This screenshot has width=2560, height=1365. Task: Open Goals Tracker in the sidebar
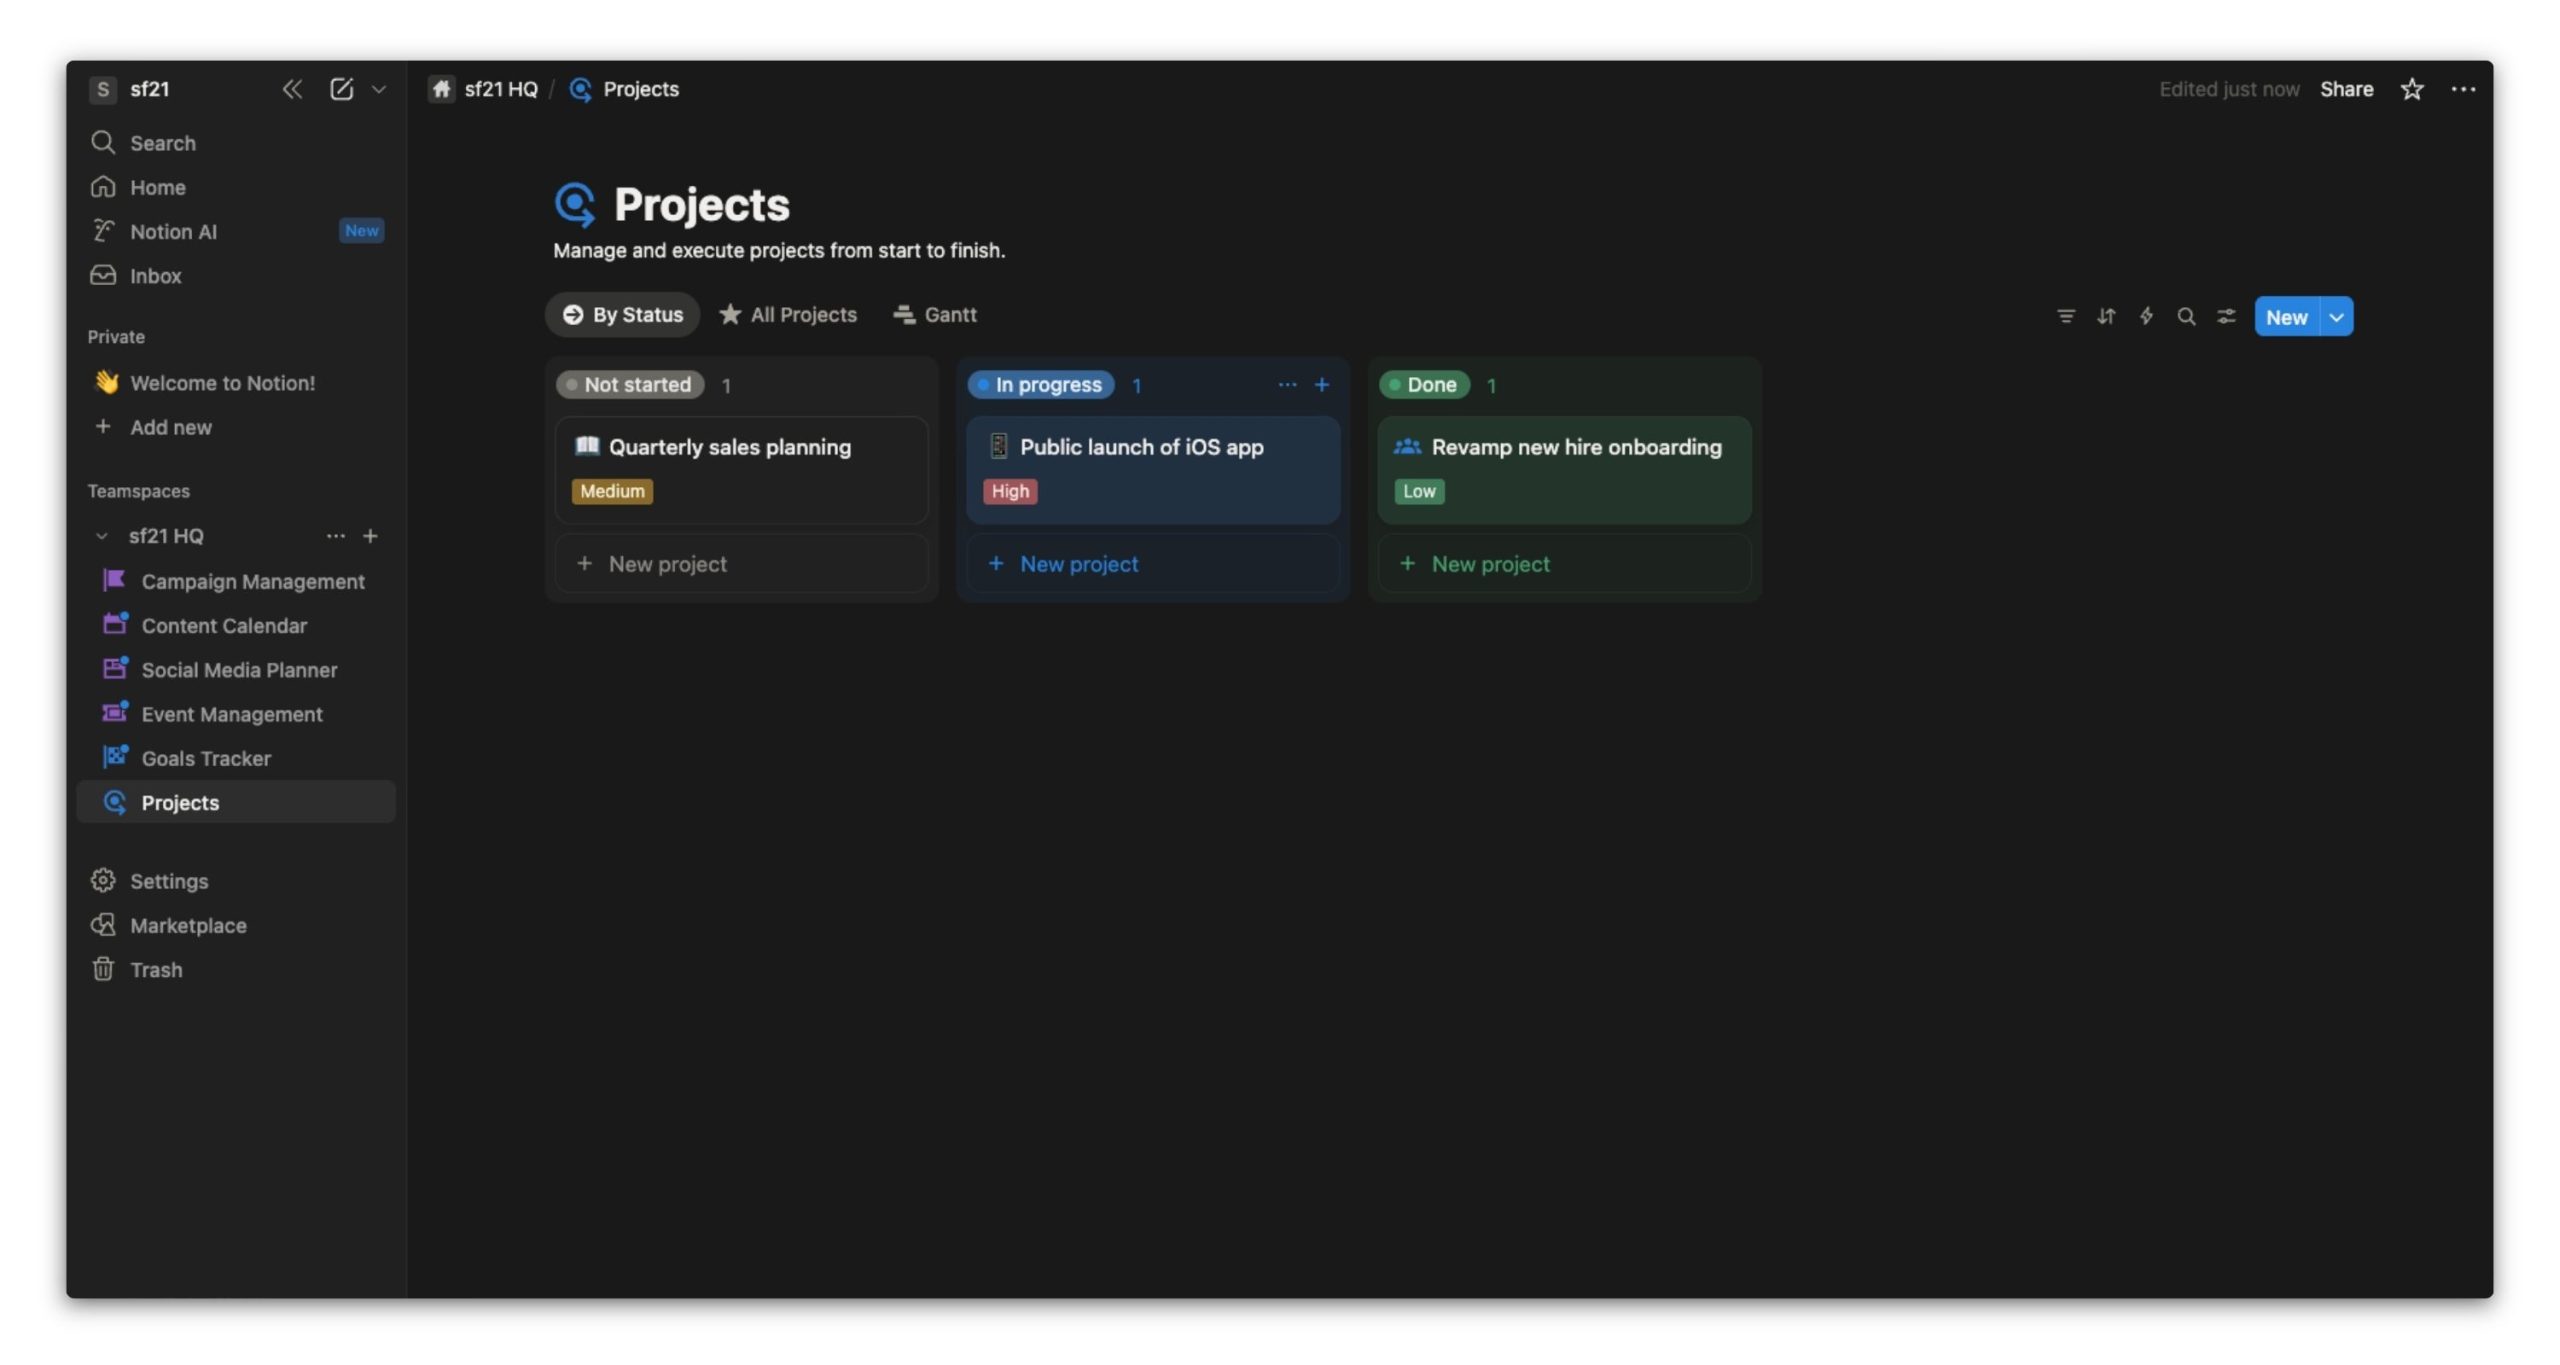[205, 758]
